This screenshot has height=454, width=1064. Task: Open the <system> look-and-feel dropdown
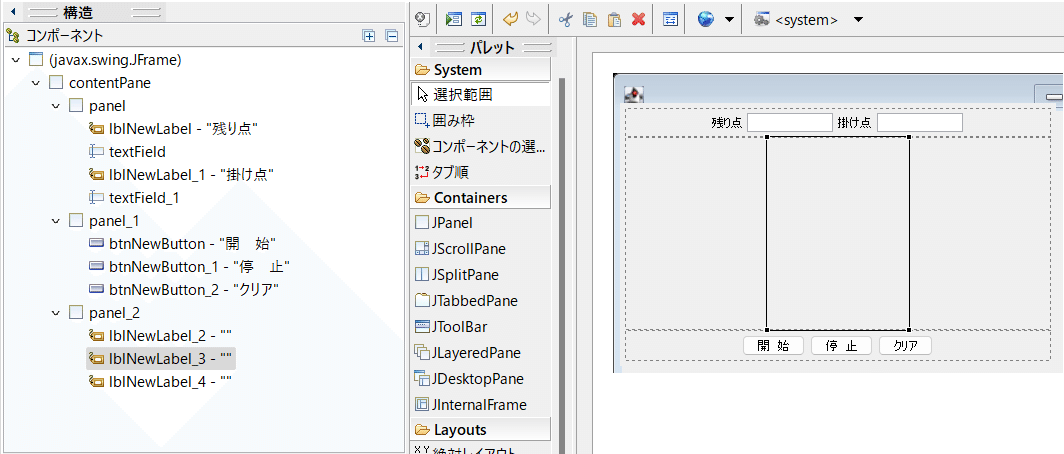coord(858,20)
